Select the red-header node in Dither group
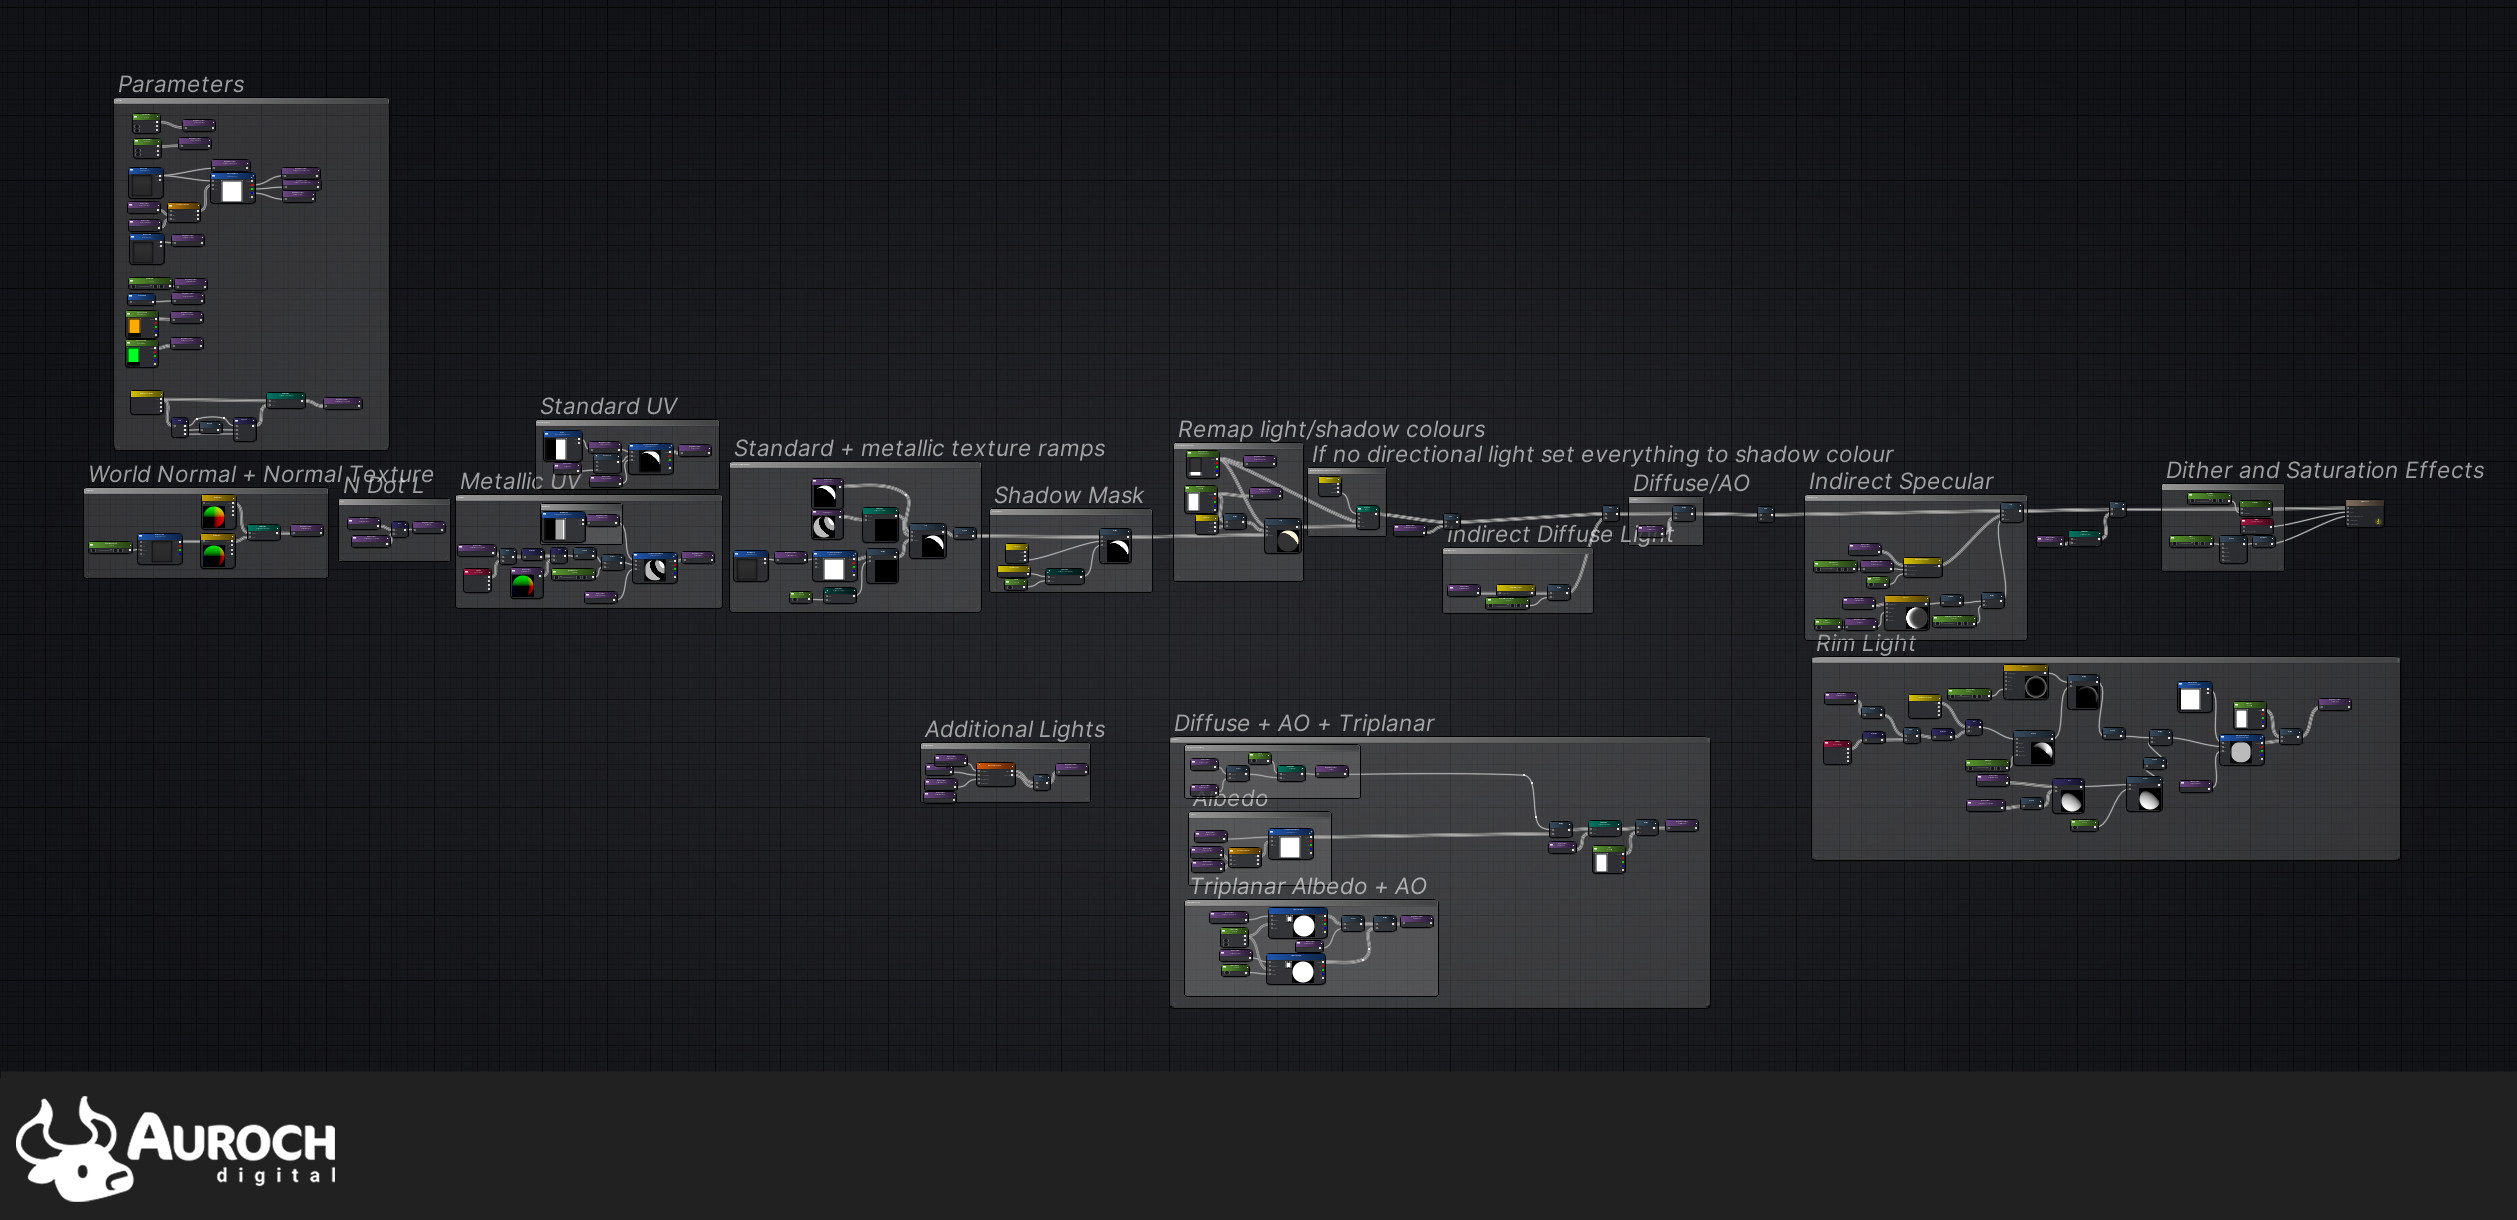 (x=2256, y=524)
